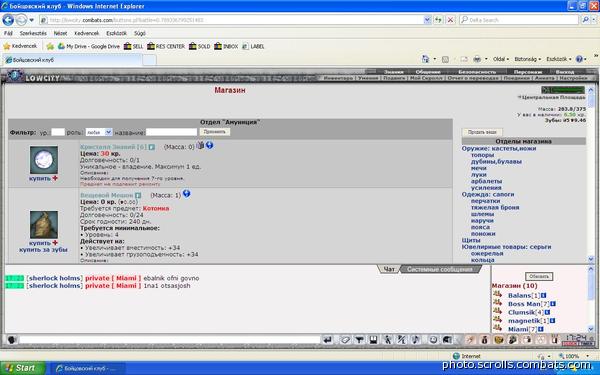Open the address bar history dropdown arrow

[427, 20]
